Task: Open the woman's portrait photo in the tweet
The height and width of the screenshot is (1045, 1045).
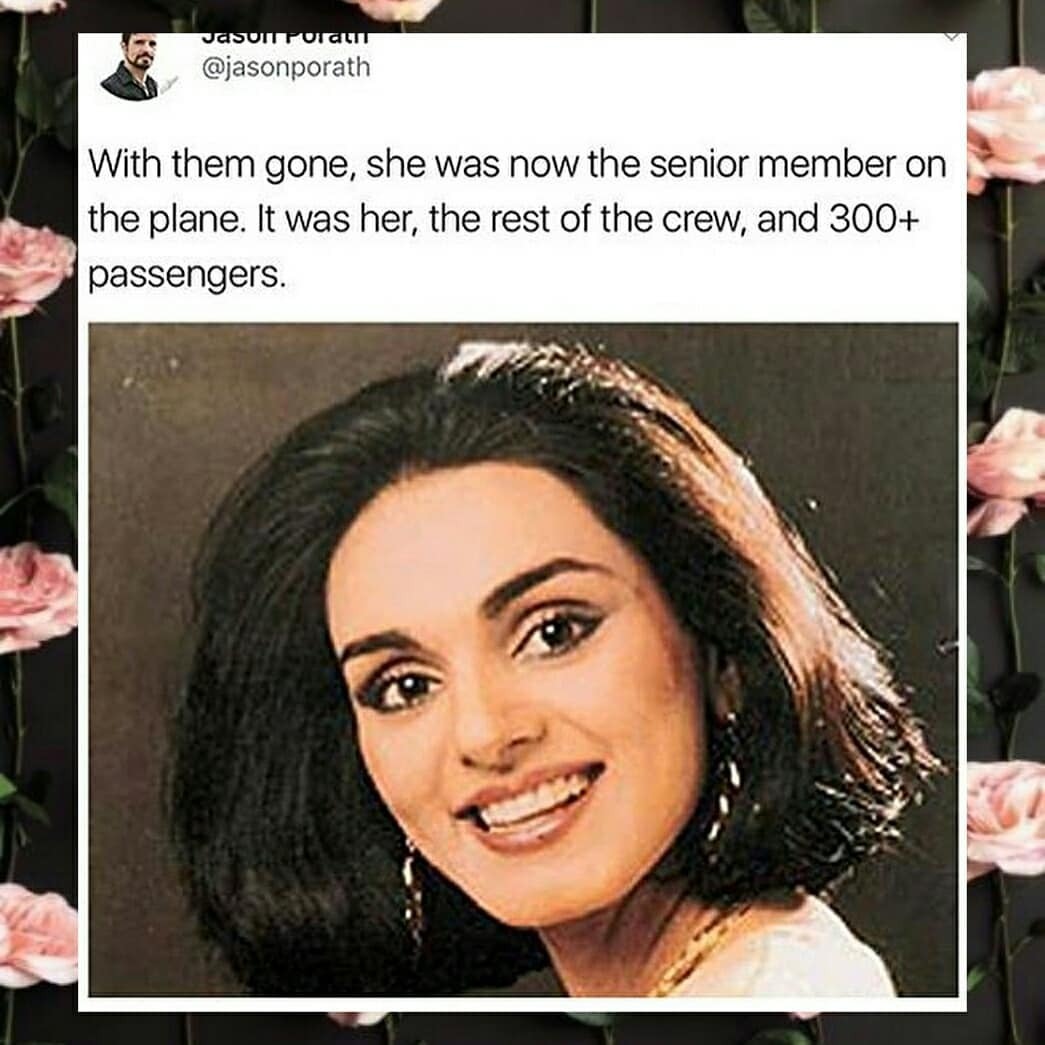Action: (x=523, y=660)
